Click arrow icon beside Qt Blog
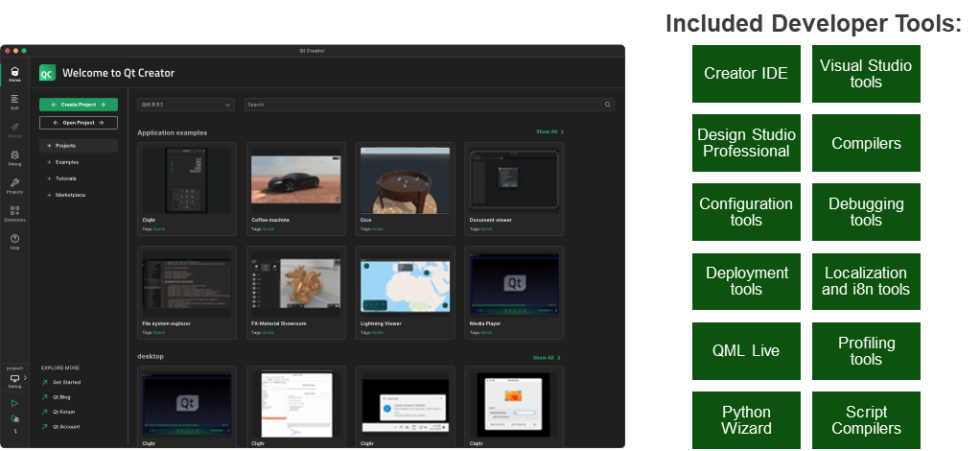Viewport: 980px width, 451px height. point(44,397)
